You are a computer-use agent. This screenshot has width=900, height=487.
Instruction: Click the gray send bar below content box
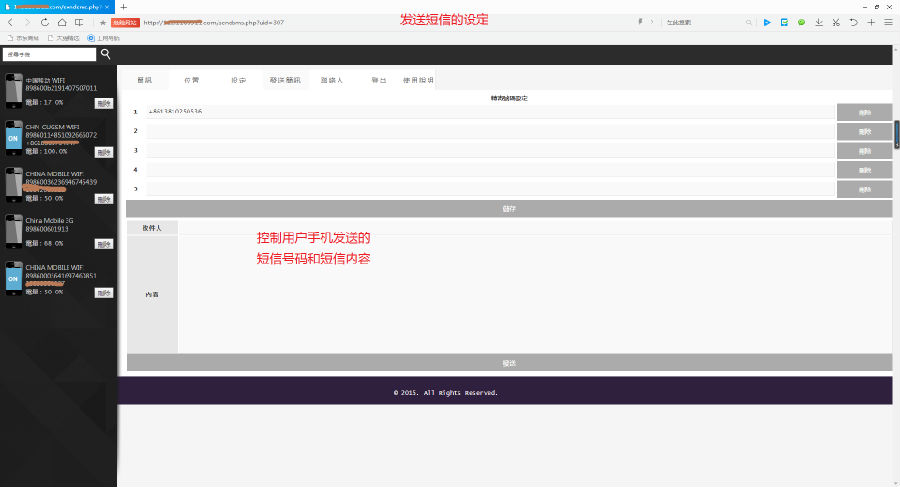509,363
